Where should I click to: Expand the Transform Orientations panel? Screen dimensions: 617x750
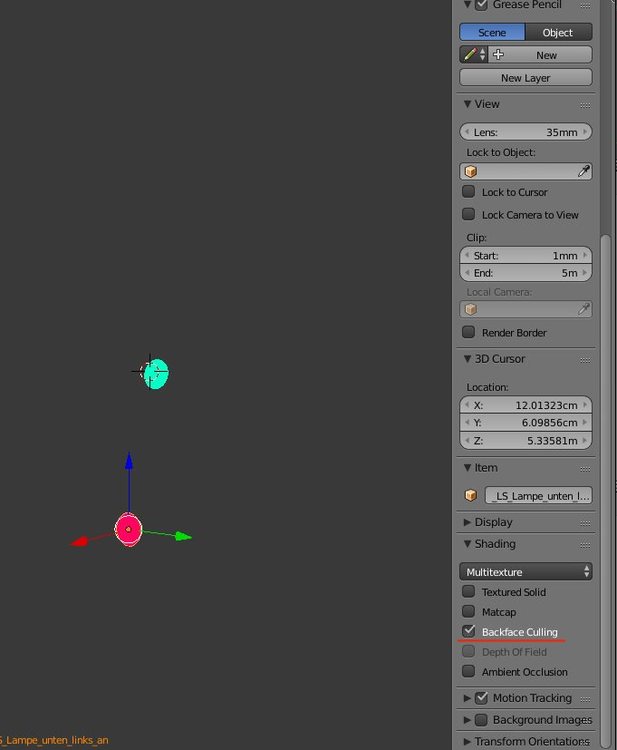point(467,741)
